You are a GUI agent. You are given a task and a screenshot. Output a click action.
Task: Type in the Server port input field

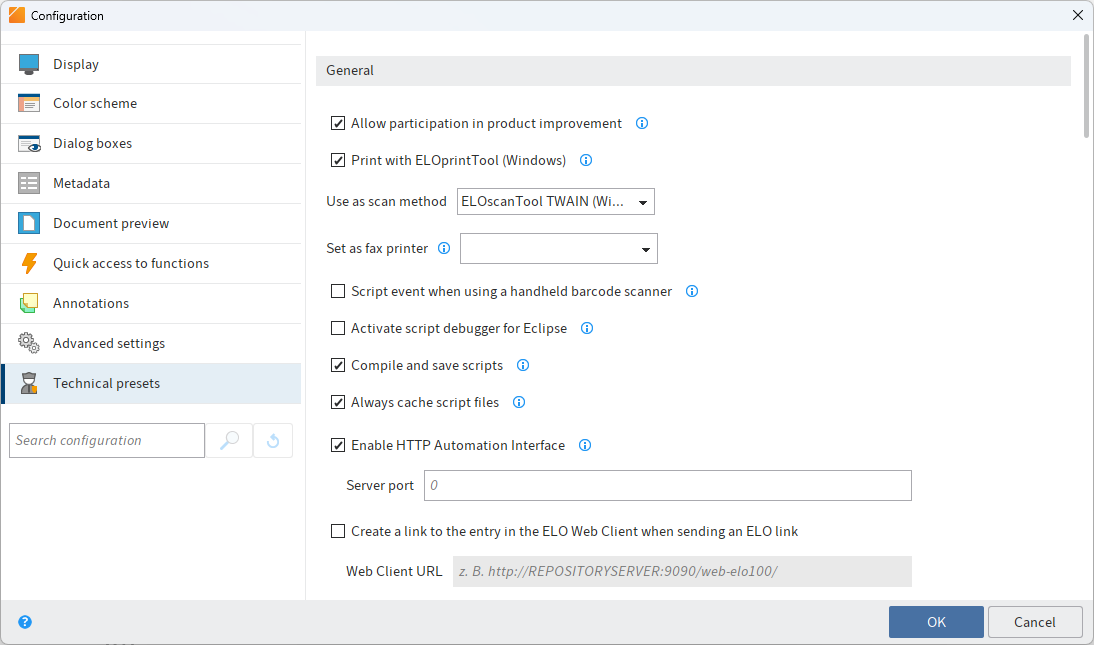coord(667,485)
